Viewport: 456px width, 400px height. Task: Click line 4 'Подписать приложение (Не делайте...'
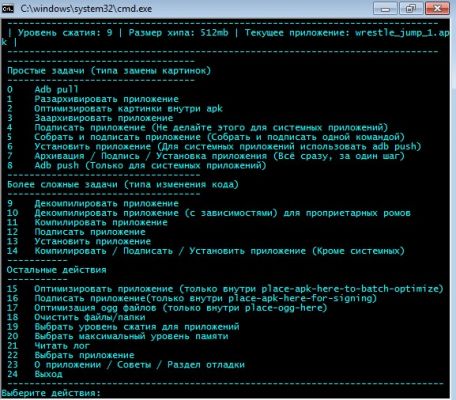click(x=198, y=128)
